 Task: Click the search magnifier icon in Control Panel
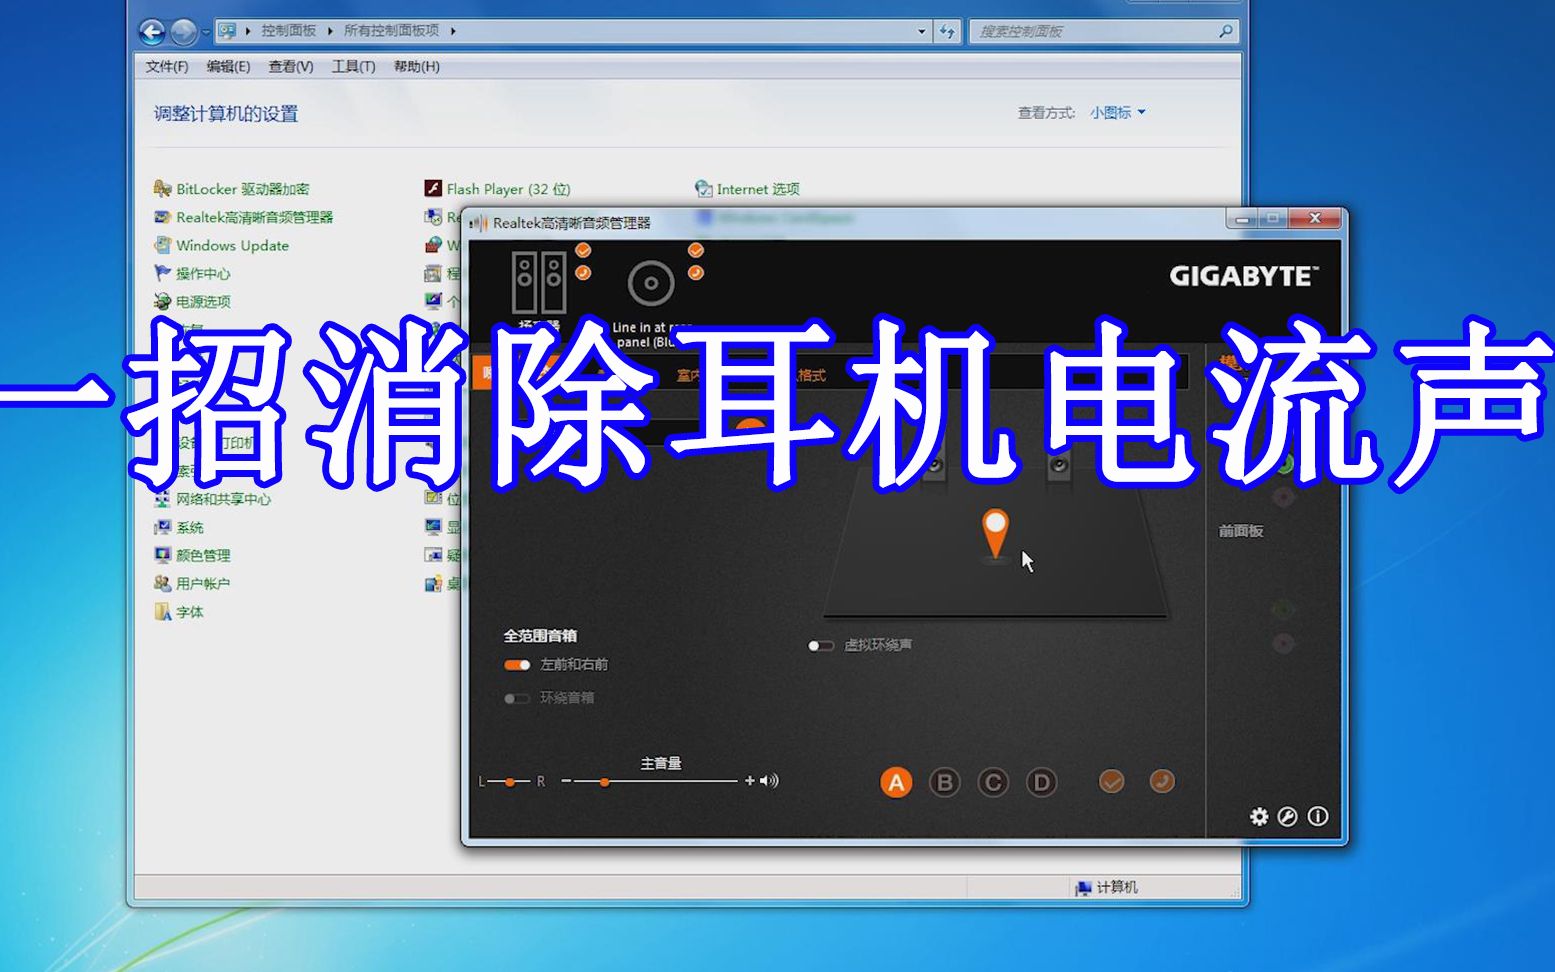[x=1226, y=32]
